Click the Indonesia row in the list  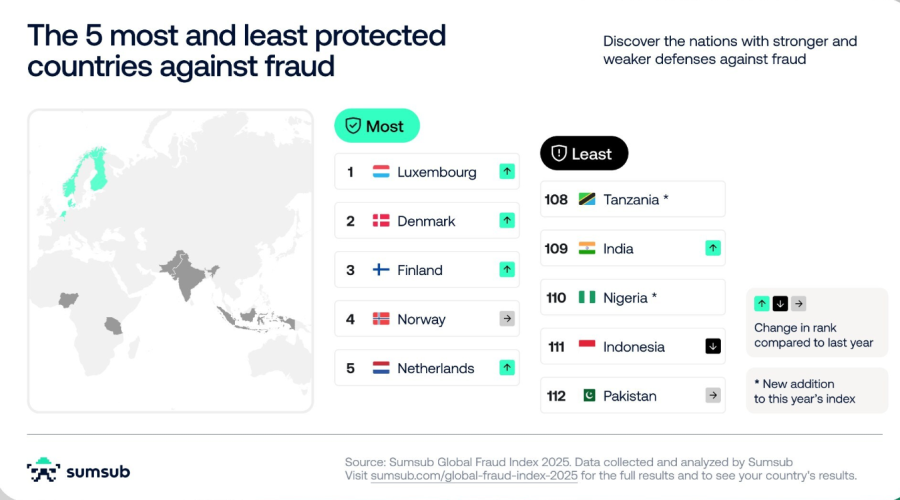tap(632, 346)
